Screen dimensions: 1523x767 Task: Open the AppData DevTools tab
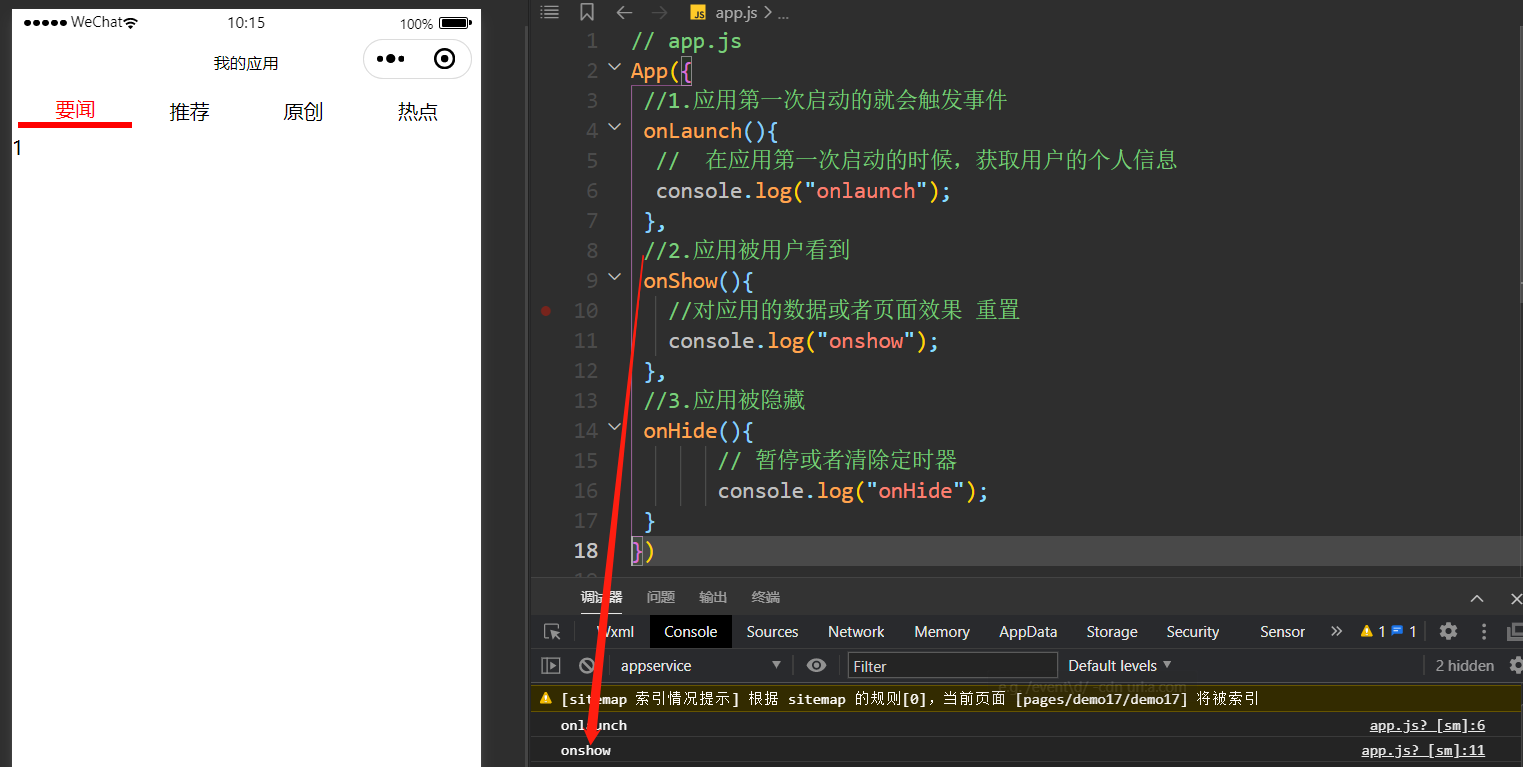tap(1028, 632)
